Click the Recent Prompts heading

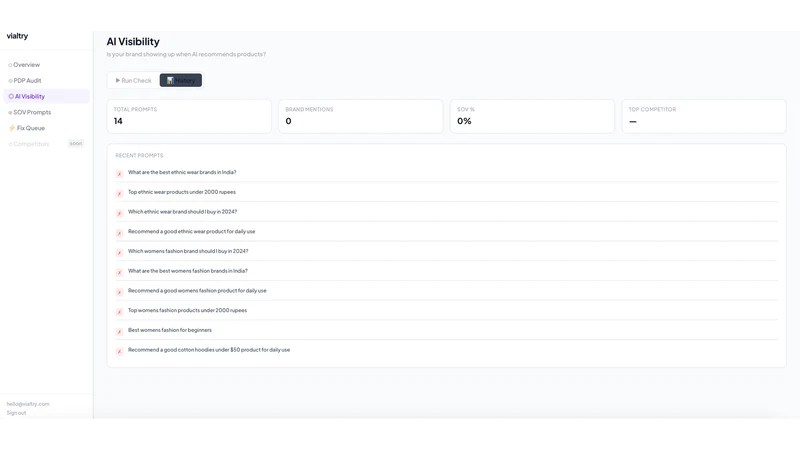139,156
